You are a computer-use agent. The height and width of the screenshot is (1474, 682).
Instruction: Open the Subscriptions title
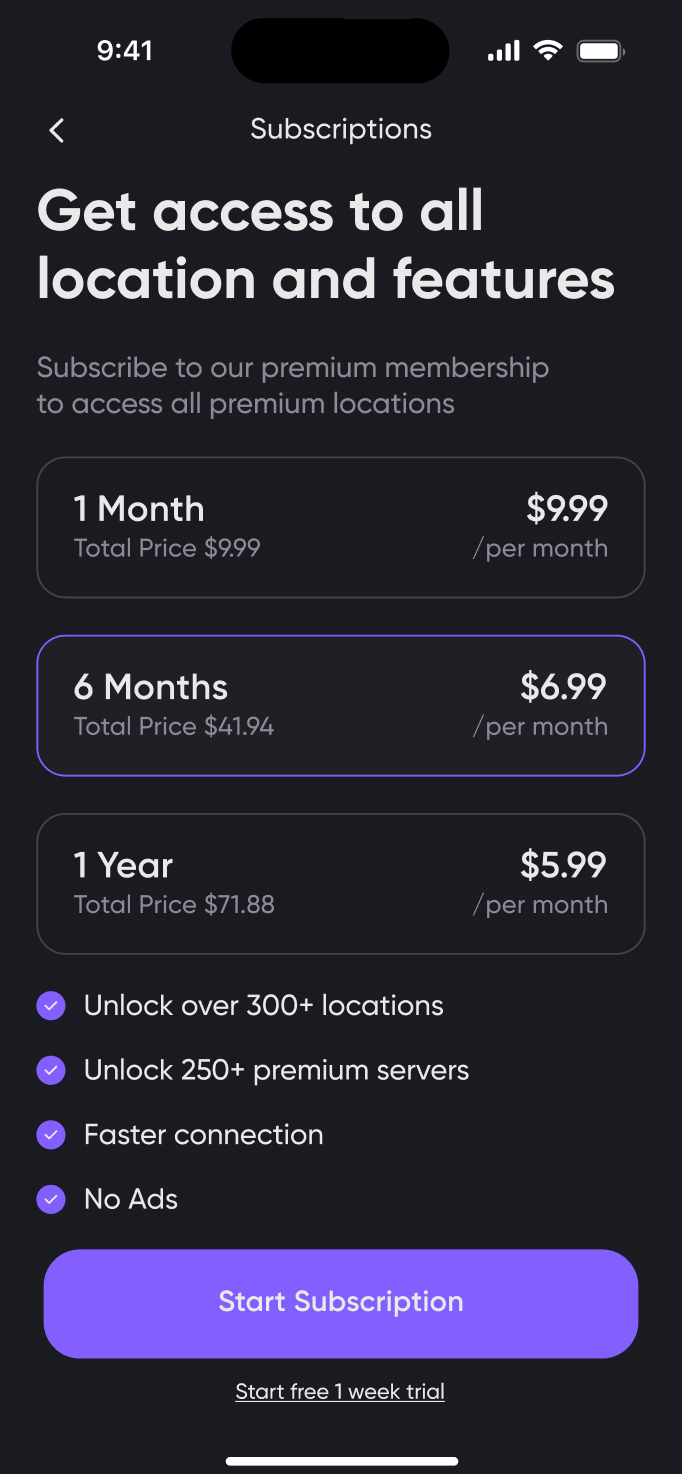click(x=341, y=128)
